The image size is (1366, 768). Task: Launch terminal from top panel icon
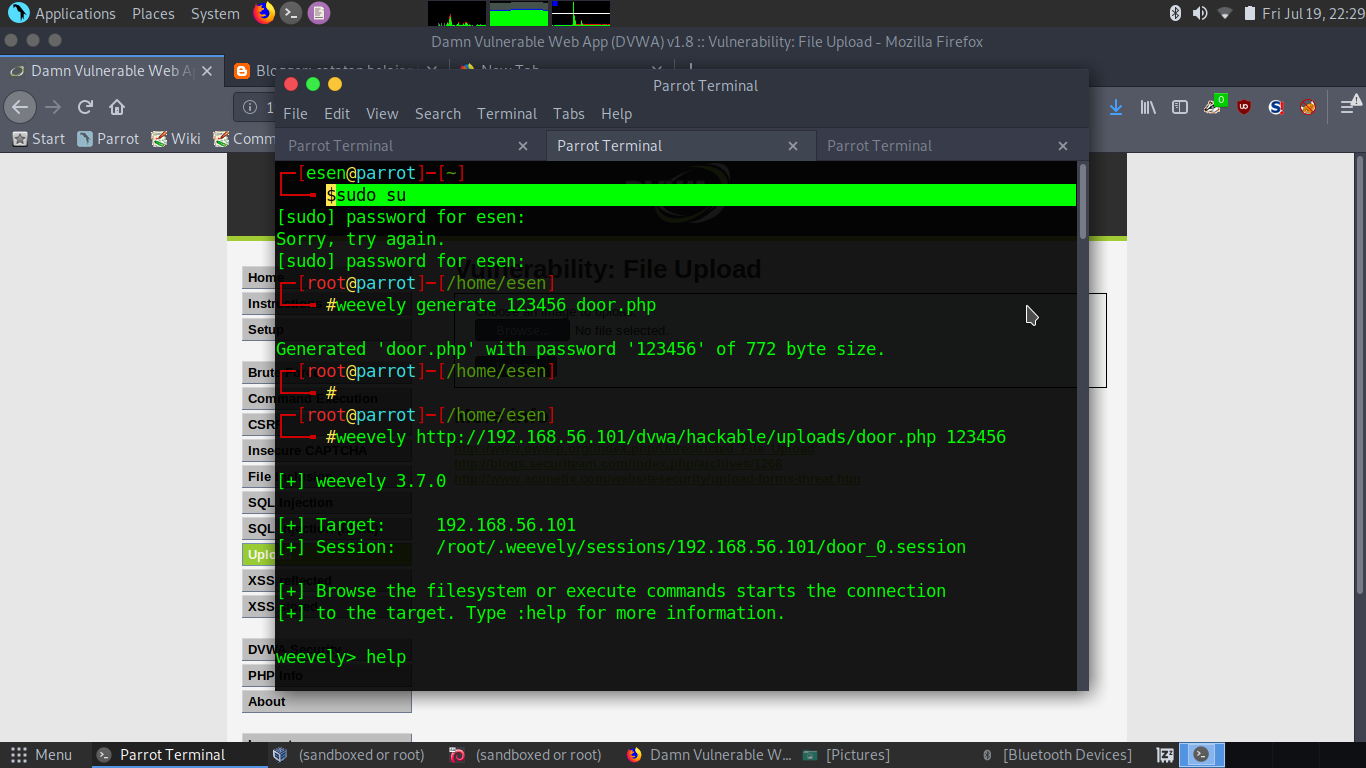[291, 13]
